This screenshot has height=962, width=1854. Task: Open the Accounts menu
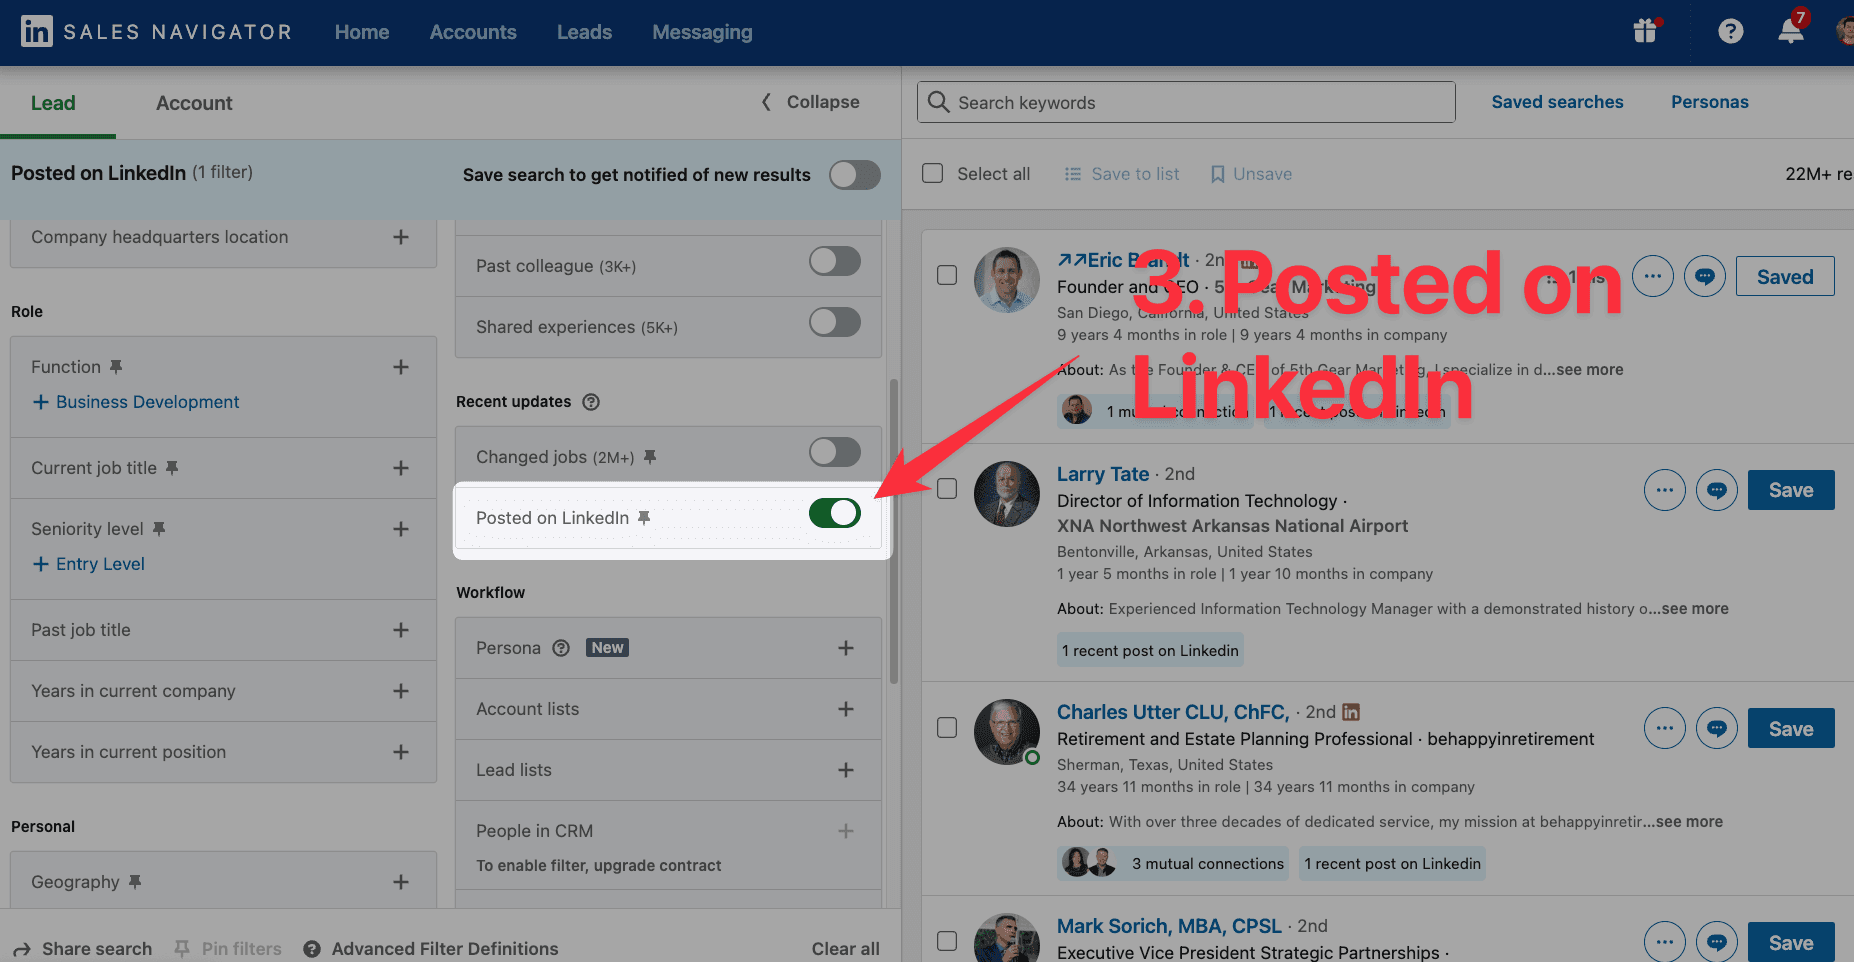[473, 32]
